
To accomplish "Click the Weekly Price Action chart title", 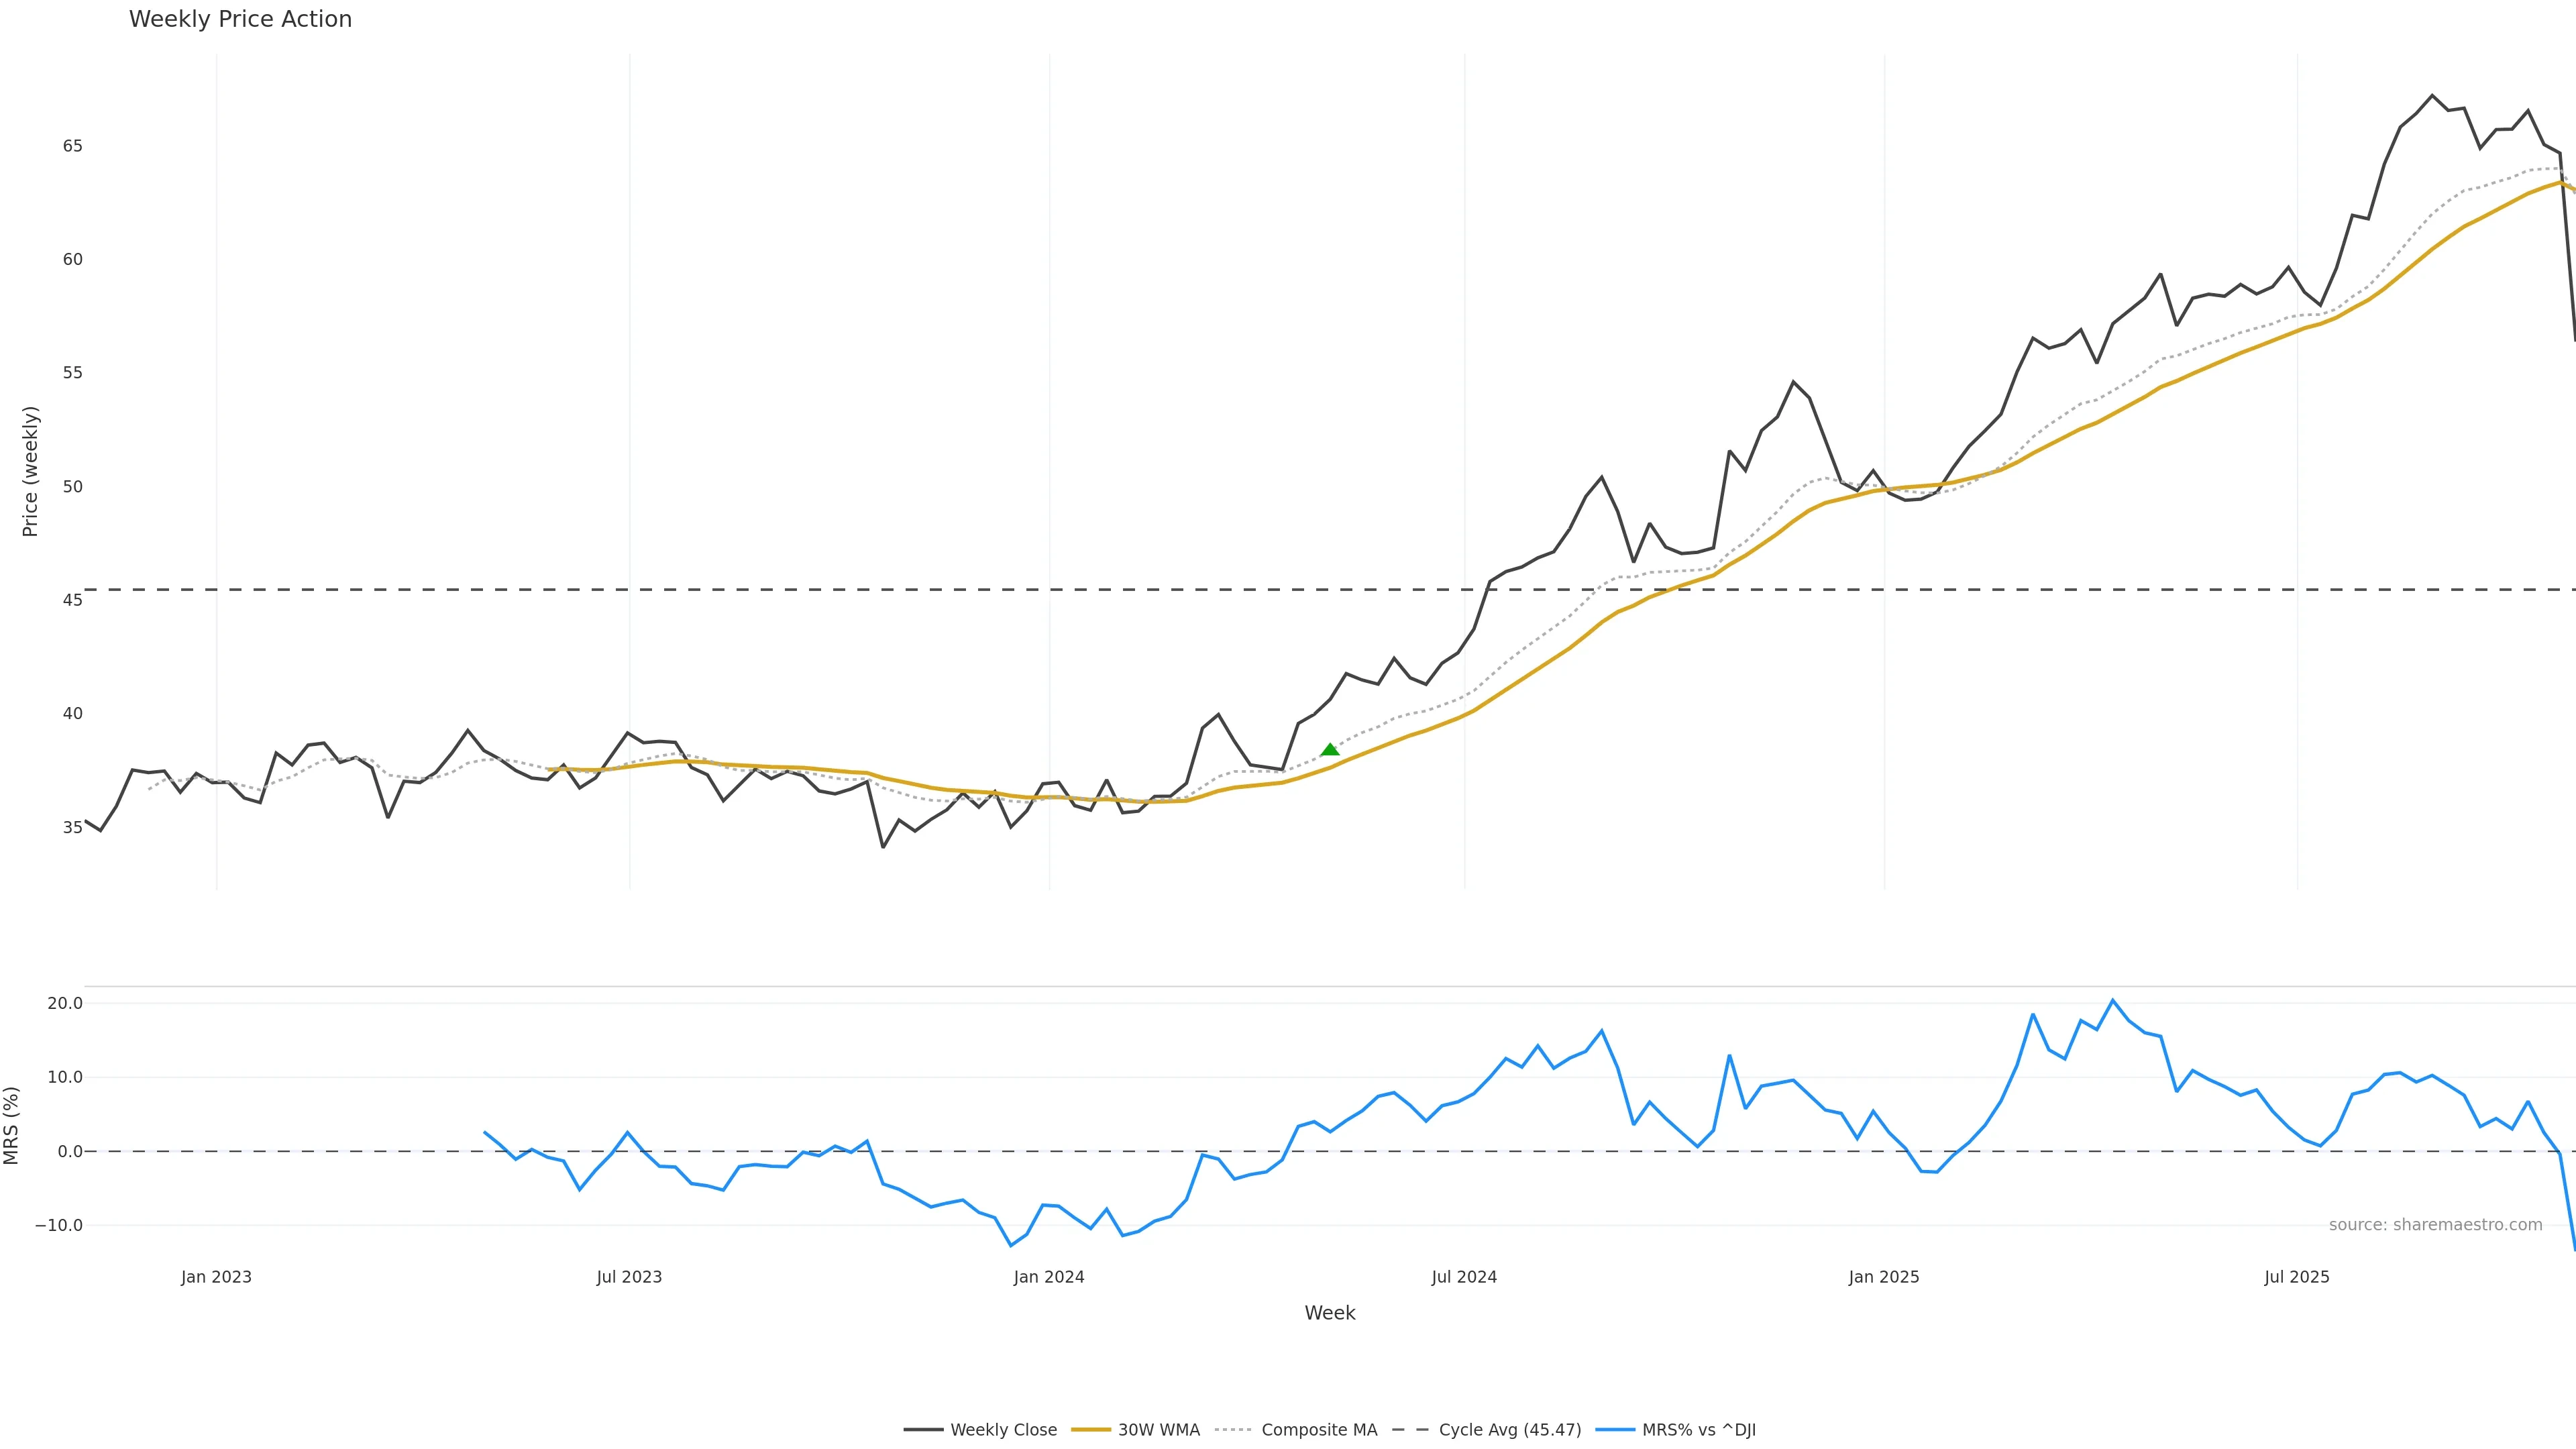I will [x=240, y=19].
